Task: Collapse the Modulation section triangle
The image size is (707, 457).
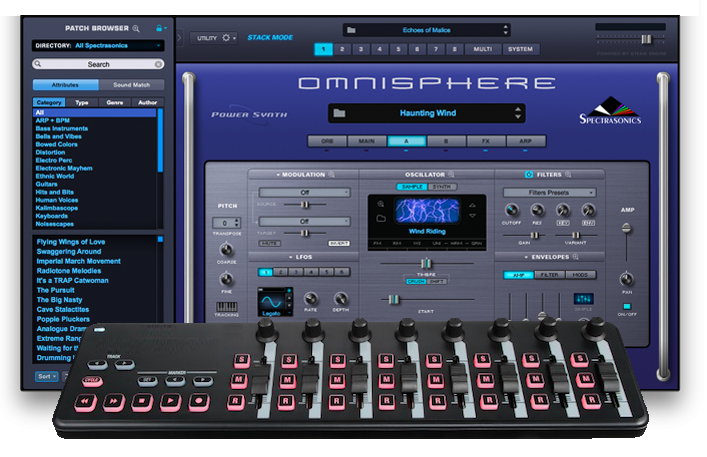Action: coord(278,175)
